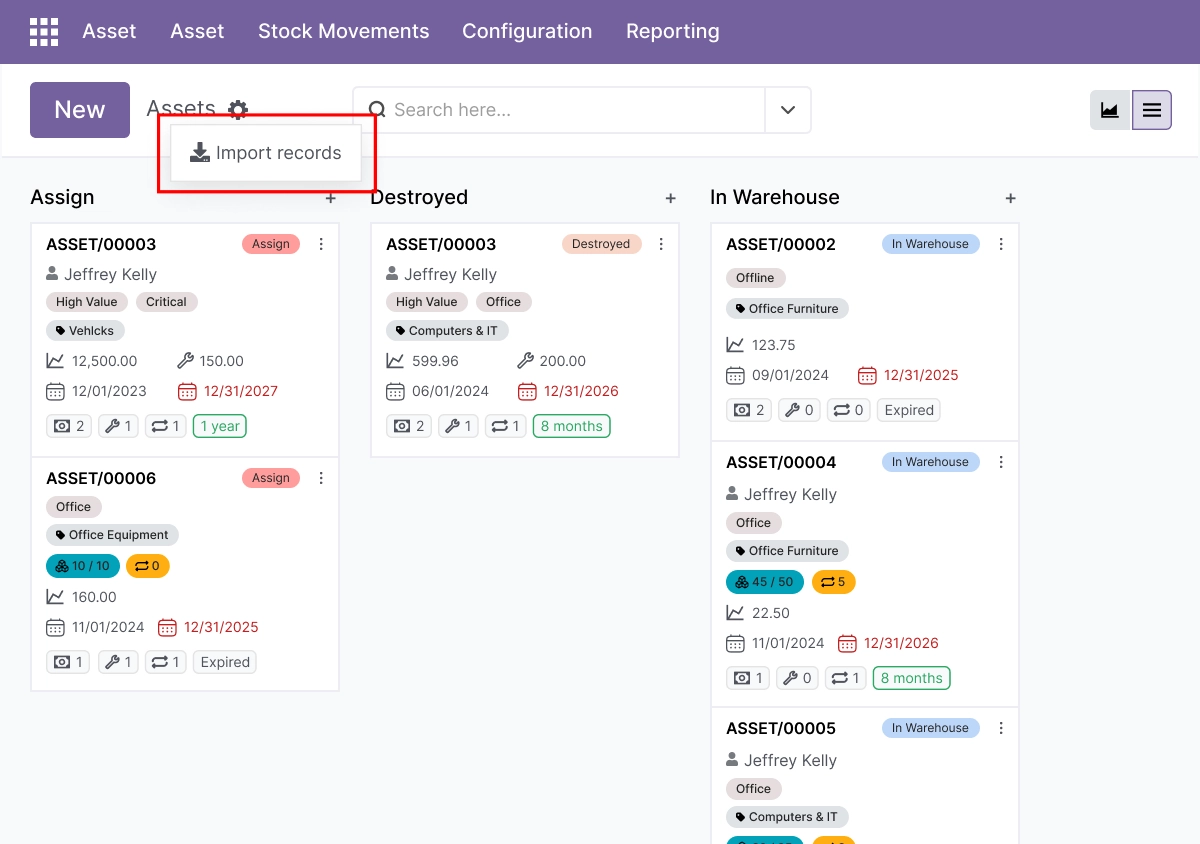The image size is (1200, 844).
Task: Open options menu on Destroyed ASSET/00003 card
Action: [661, 244]
